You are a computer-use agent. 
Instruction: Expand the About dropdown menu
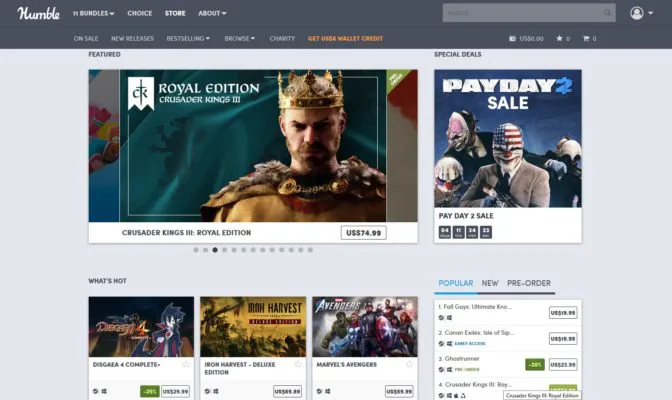[x=212, y=13]
